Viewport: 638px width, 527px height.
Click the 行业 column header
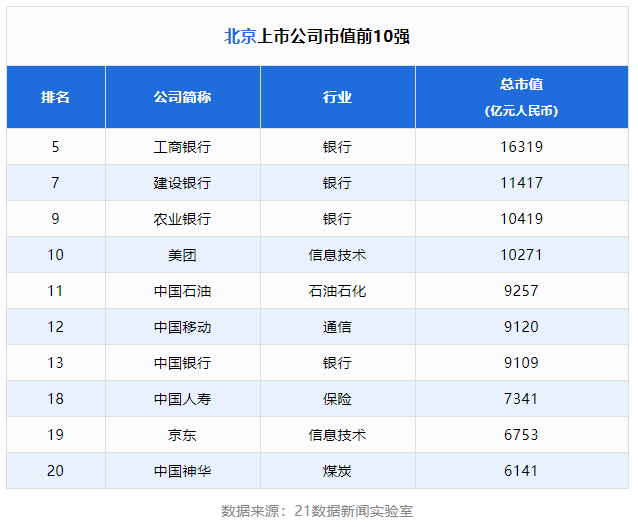(337, 97)
